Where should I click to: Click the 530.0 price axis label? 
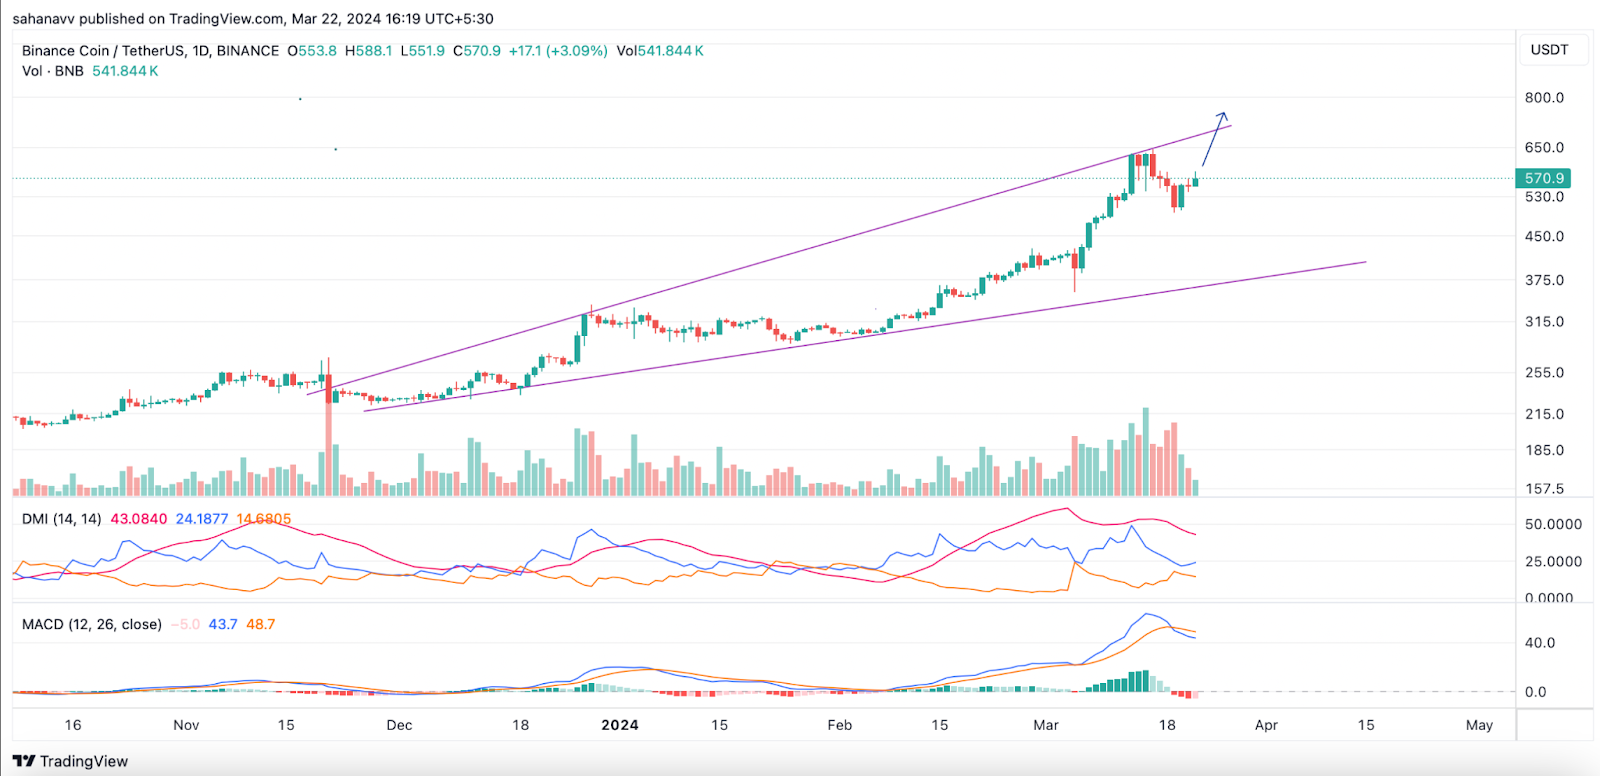coord(1544,197)
